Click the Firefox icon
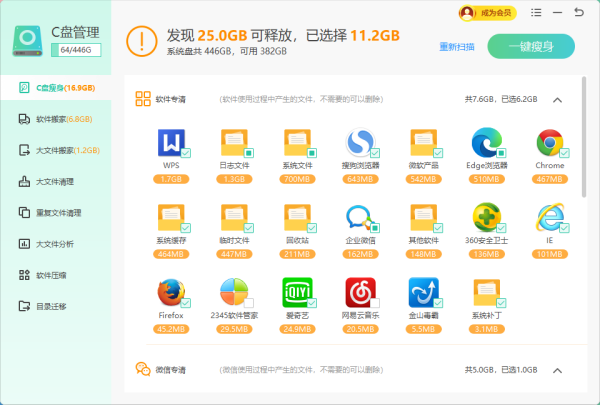The width and height of the screenshot is (600, 405). [171, 292]
